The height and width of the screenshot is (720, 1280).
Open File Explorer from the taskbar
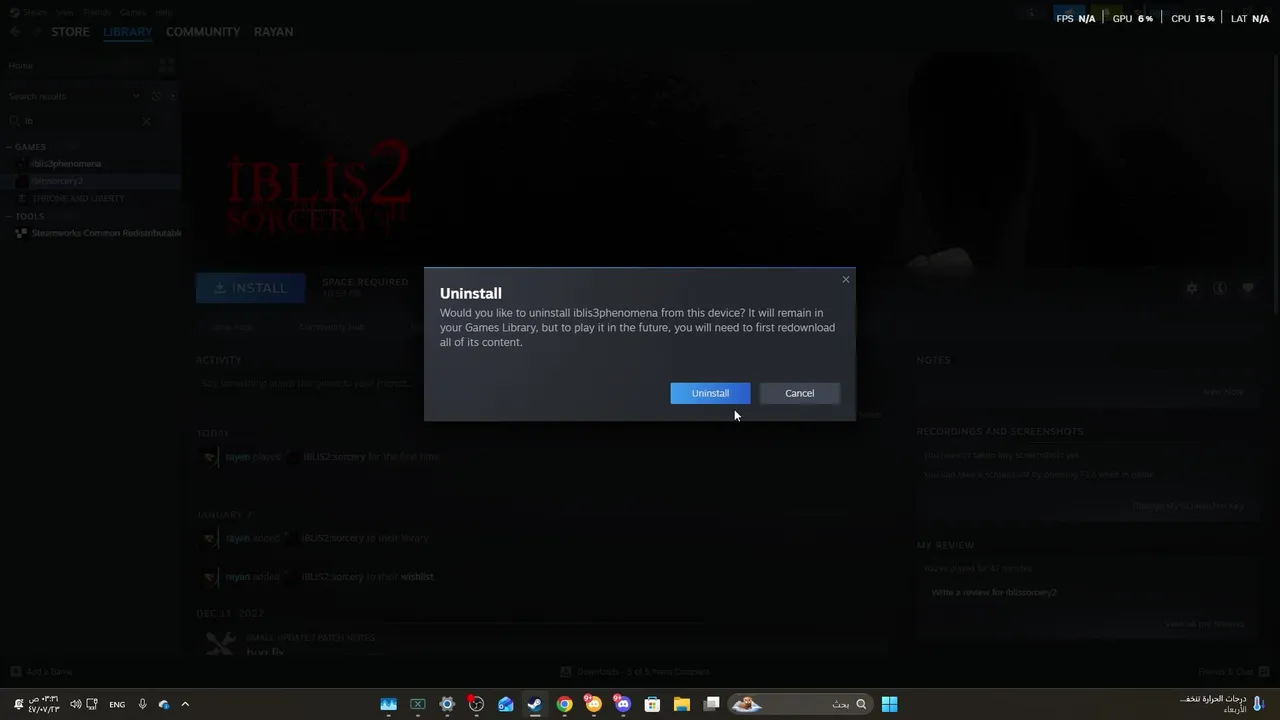click(682, 704)
